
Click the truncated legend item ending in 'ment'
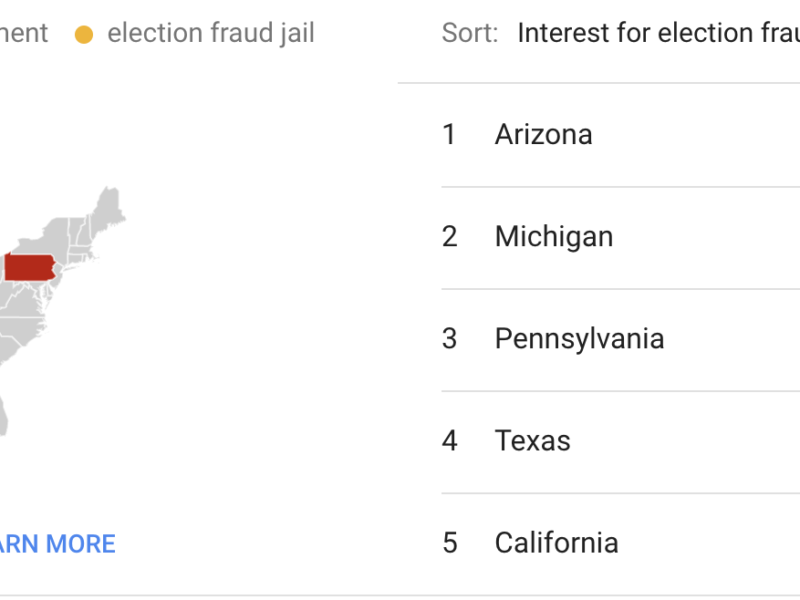click(22, 33)
